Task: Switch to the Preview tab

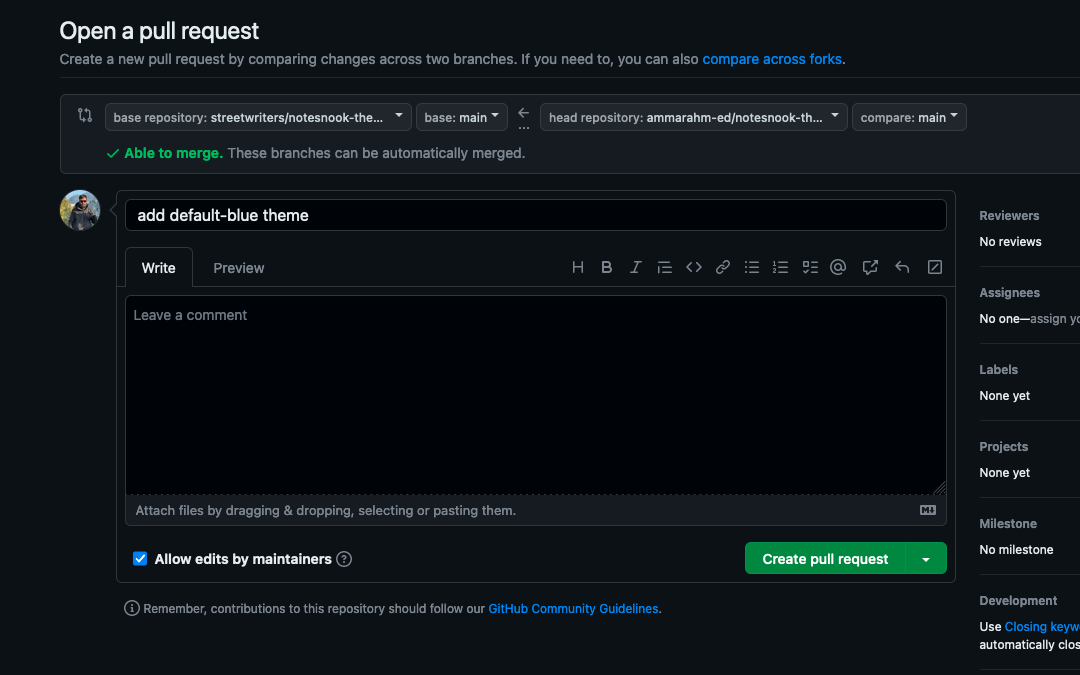Action: pyautogui.click(x=238, y=268)
